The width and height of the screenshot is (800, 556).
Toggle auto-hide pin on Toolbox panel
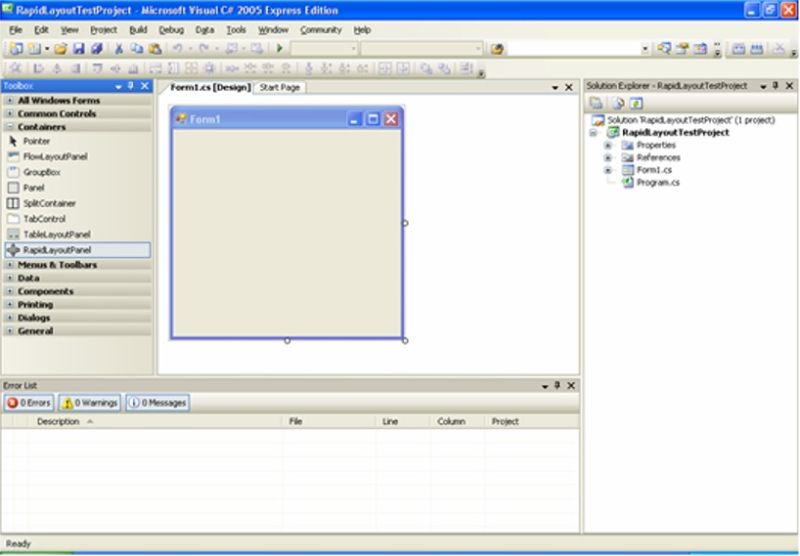pos(131,86)
